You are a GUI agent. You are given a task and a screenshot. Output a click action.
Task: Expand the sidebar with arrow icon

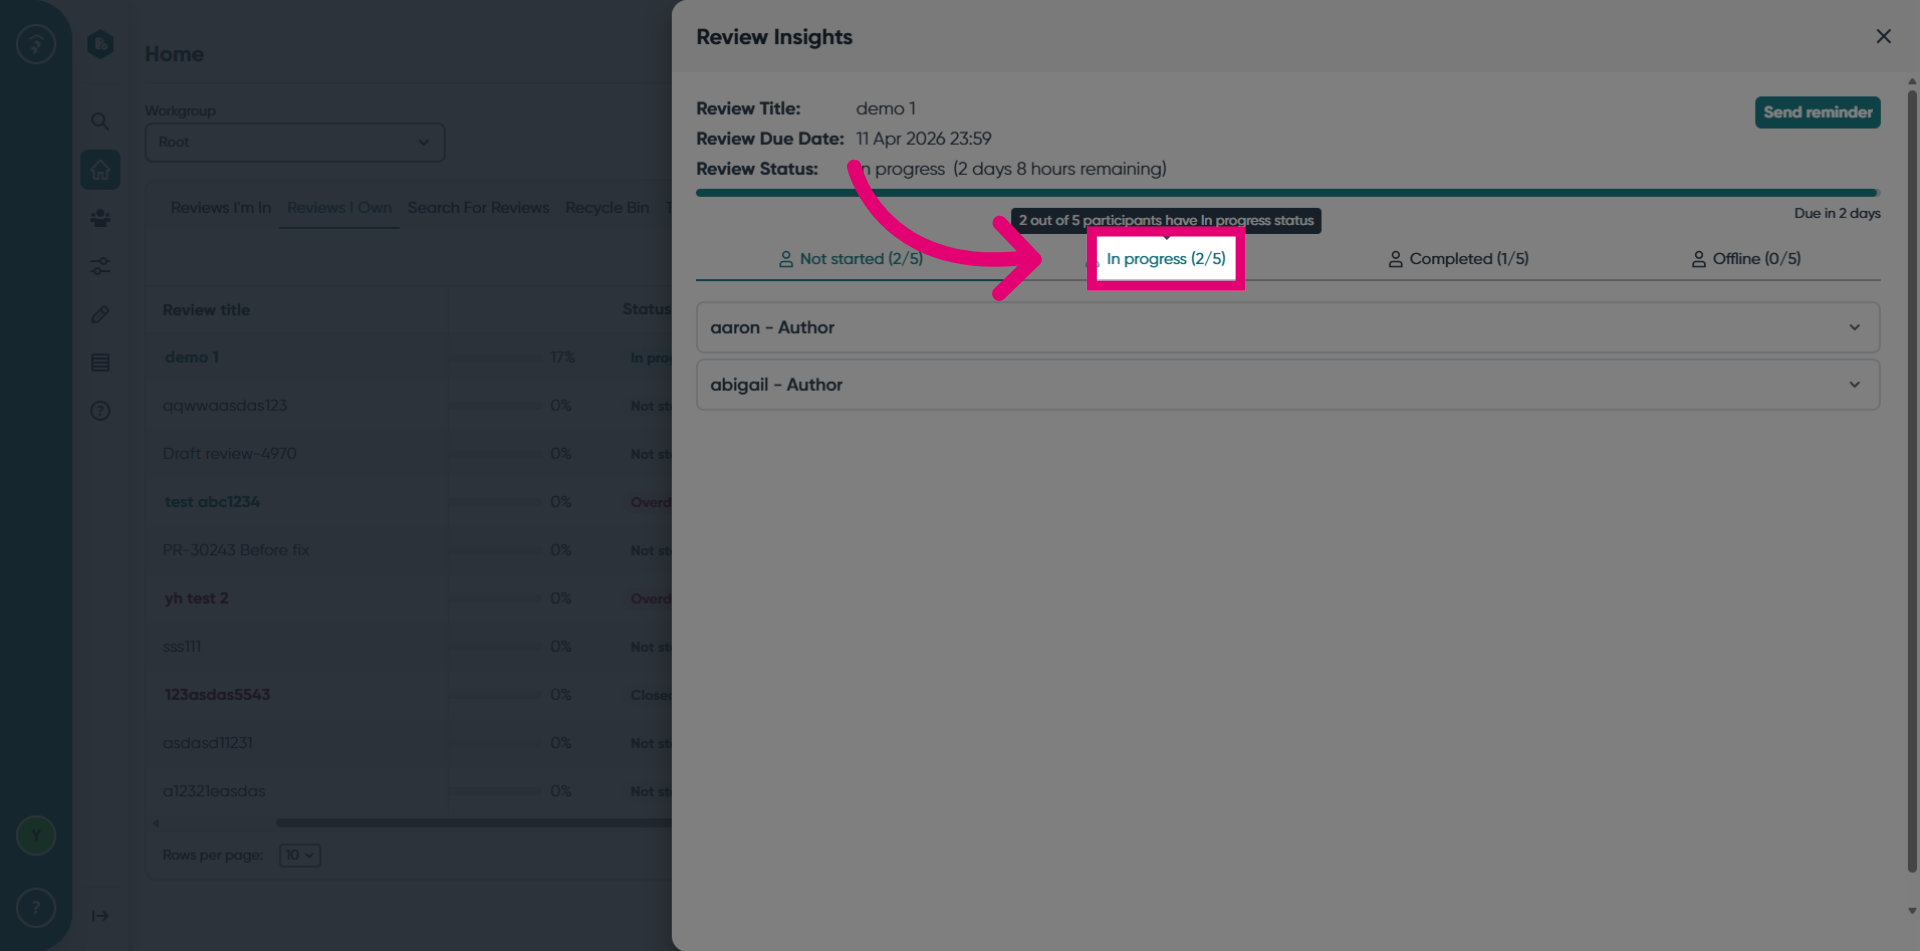pos(100,916)
